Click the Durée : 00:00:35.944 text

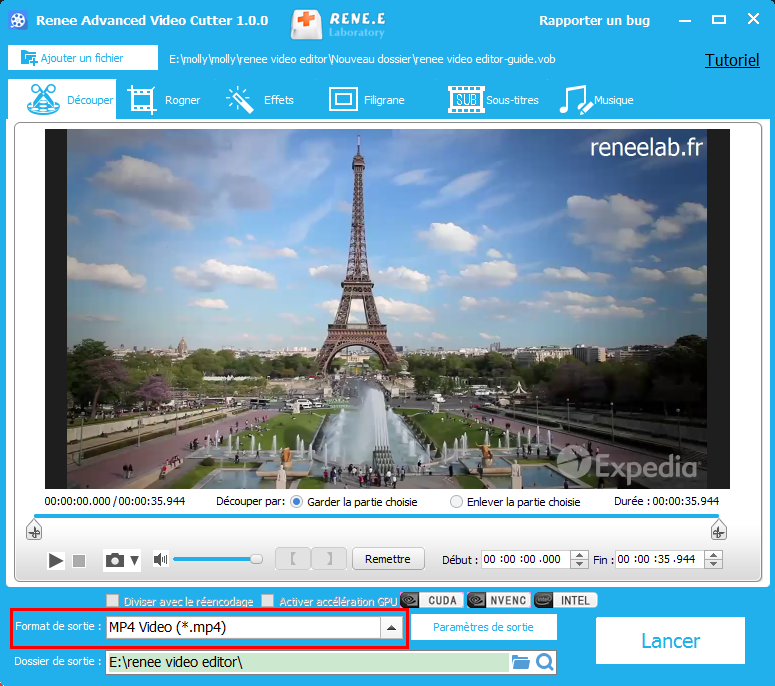point(666,501)
